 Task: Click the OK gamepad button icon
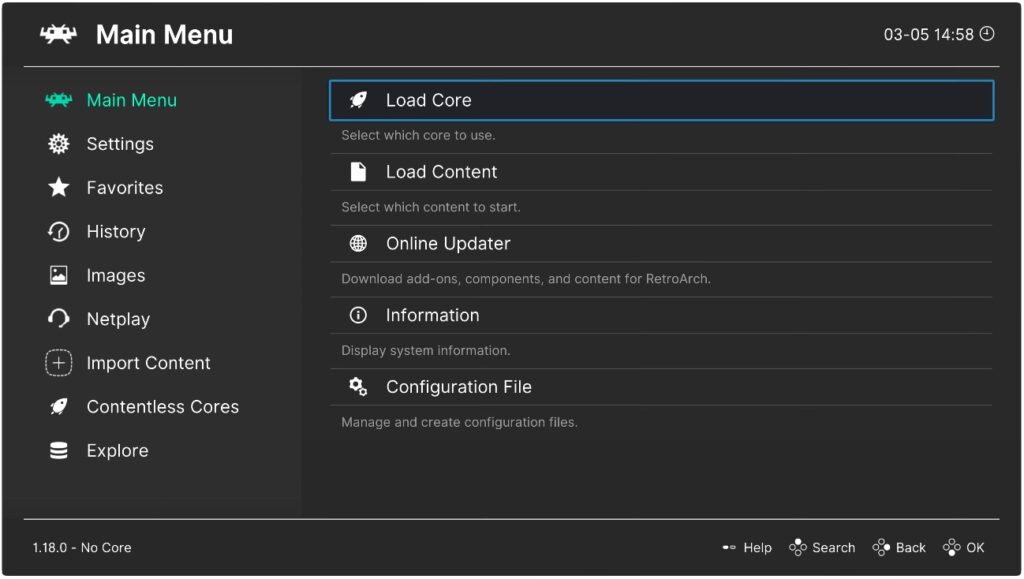[952, 547]
